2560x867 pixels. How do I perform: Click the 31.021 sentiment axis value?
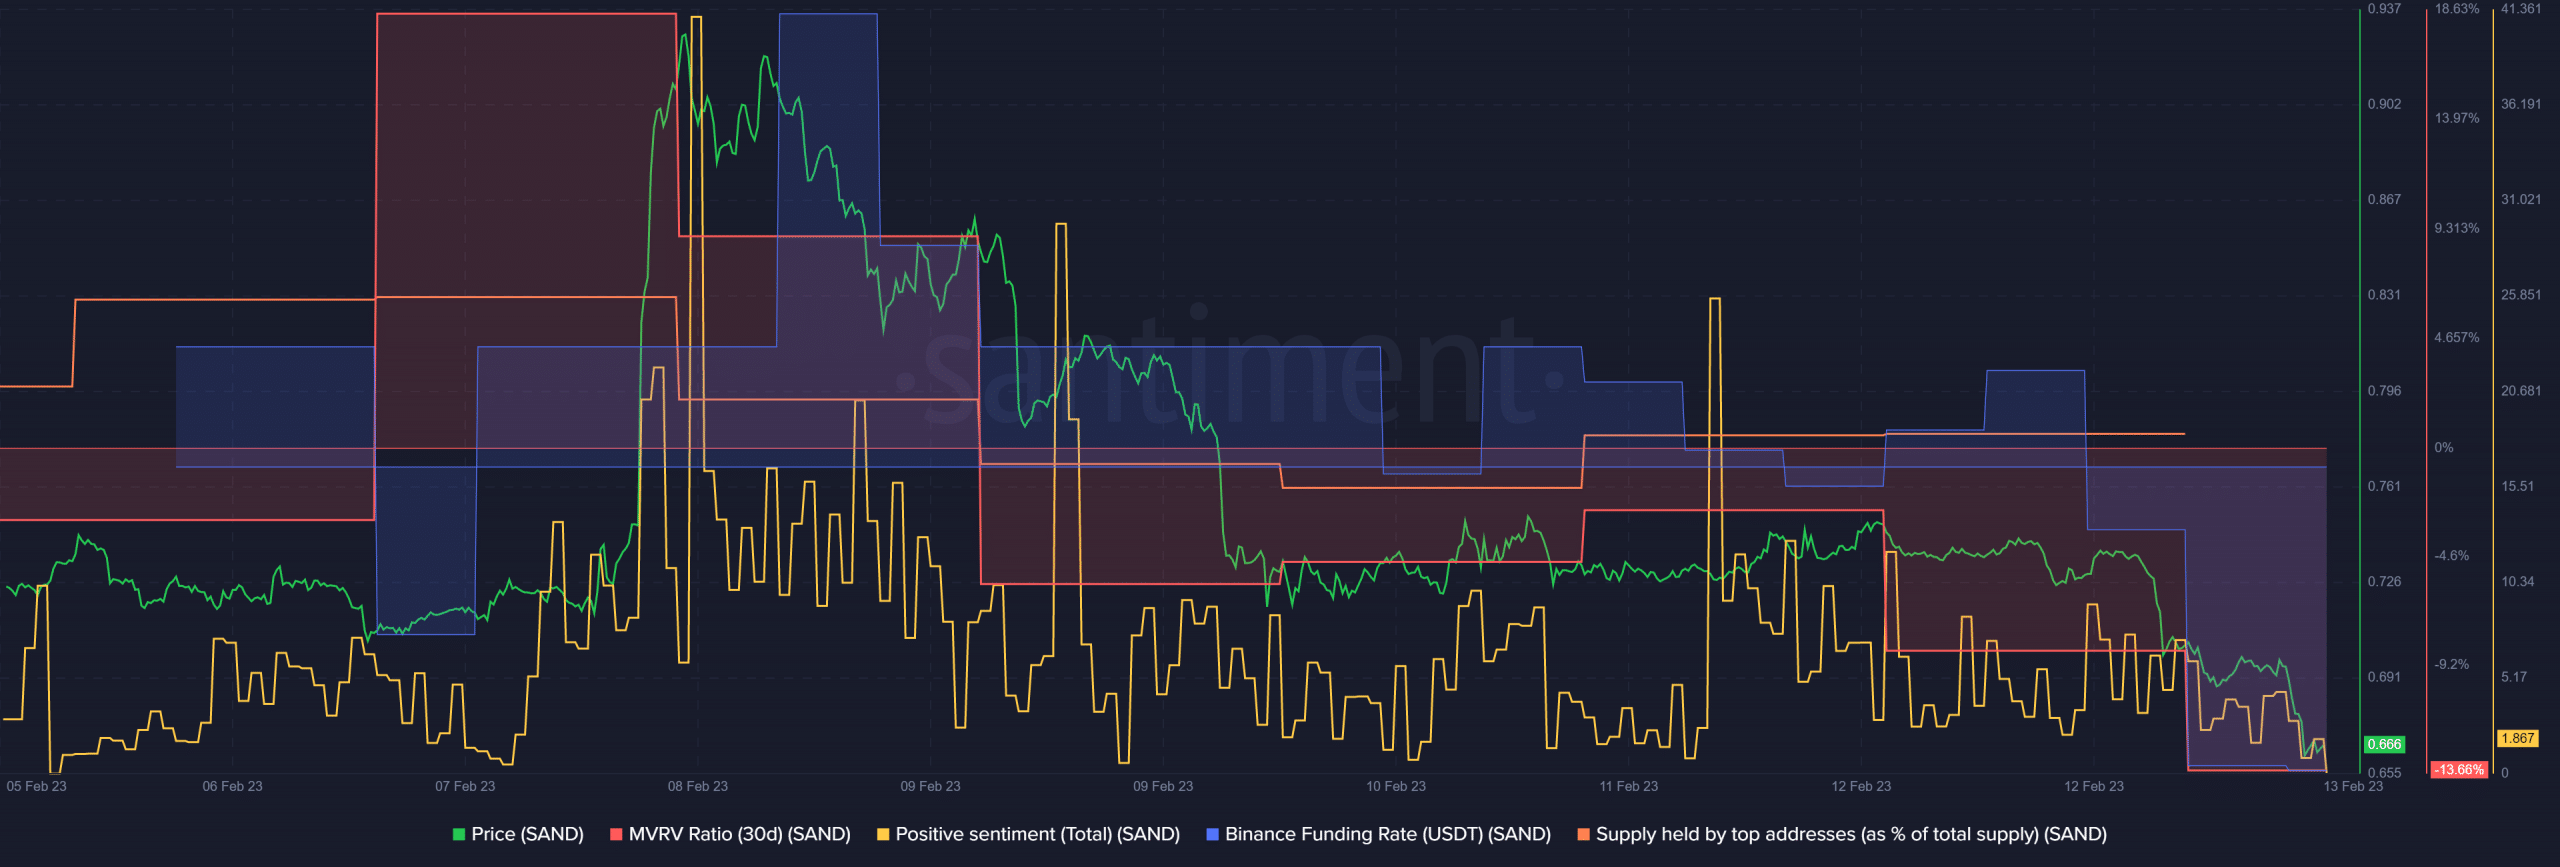(2521, 200)
